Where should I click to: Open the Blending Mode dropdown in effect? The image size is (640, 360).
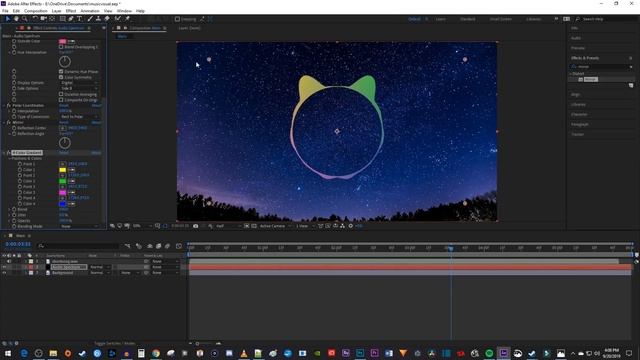tap(79, 226)
